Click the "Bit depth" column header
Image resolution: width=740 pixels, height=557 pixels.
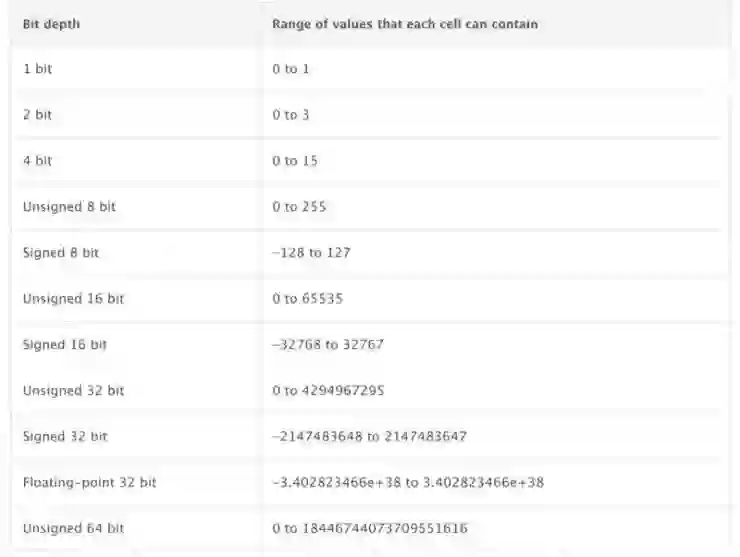coord(51,24)
